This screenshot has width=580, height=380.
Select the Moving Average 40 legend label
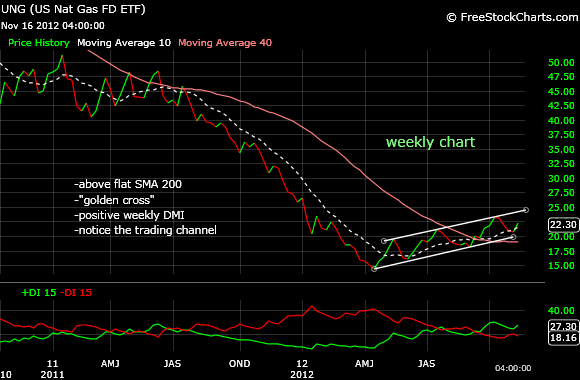click(225, 43)
